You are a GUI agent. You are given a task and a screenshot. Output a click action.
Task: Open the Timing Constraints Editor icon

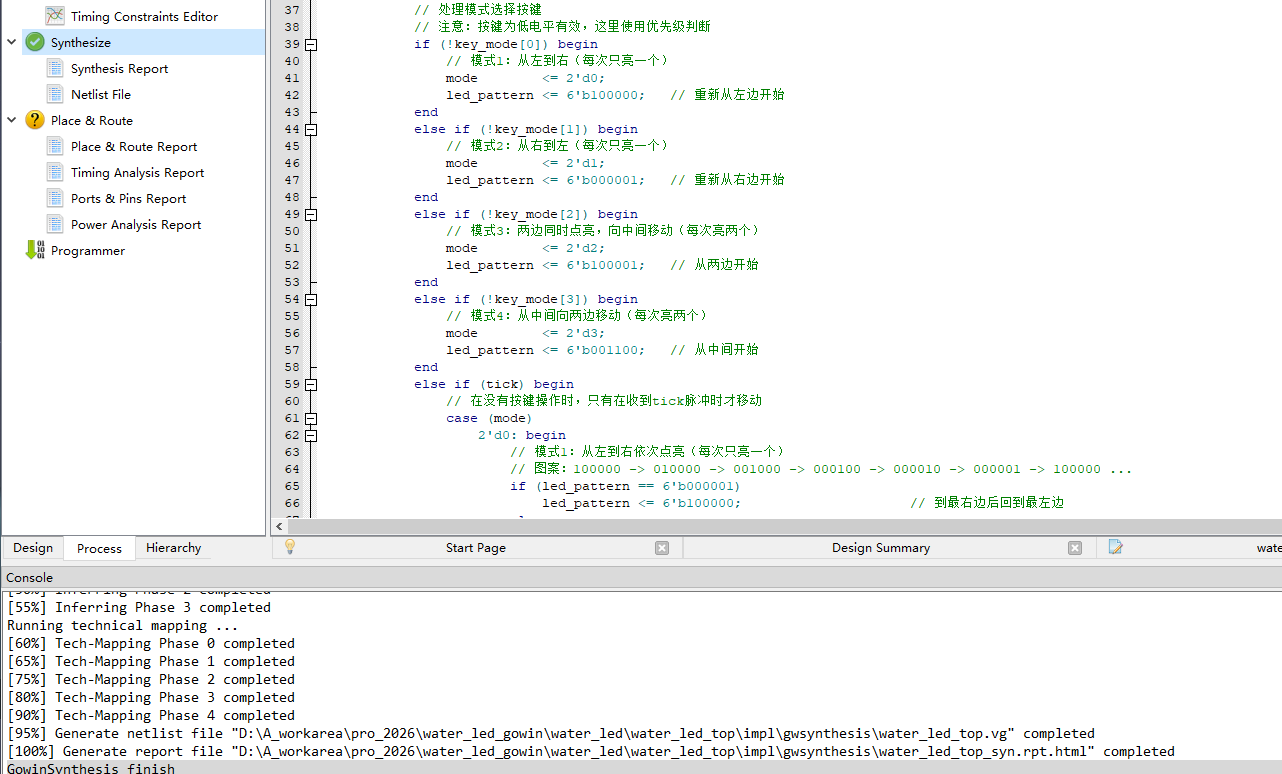[55, 16]
